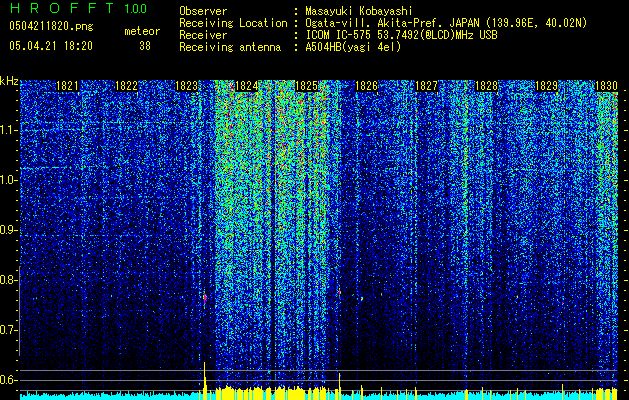The height and width of the screenshot is (400, 629).
Task: Click the 0.7 frequency axis label
Action: pyautogui.click(x=9, y=330)
